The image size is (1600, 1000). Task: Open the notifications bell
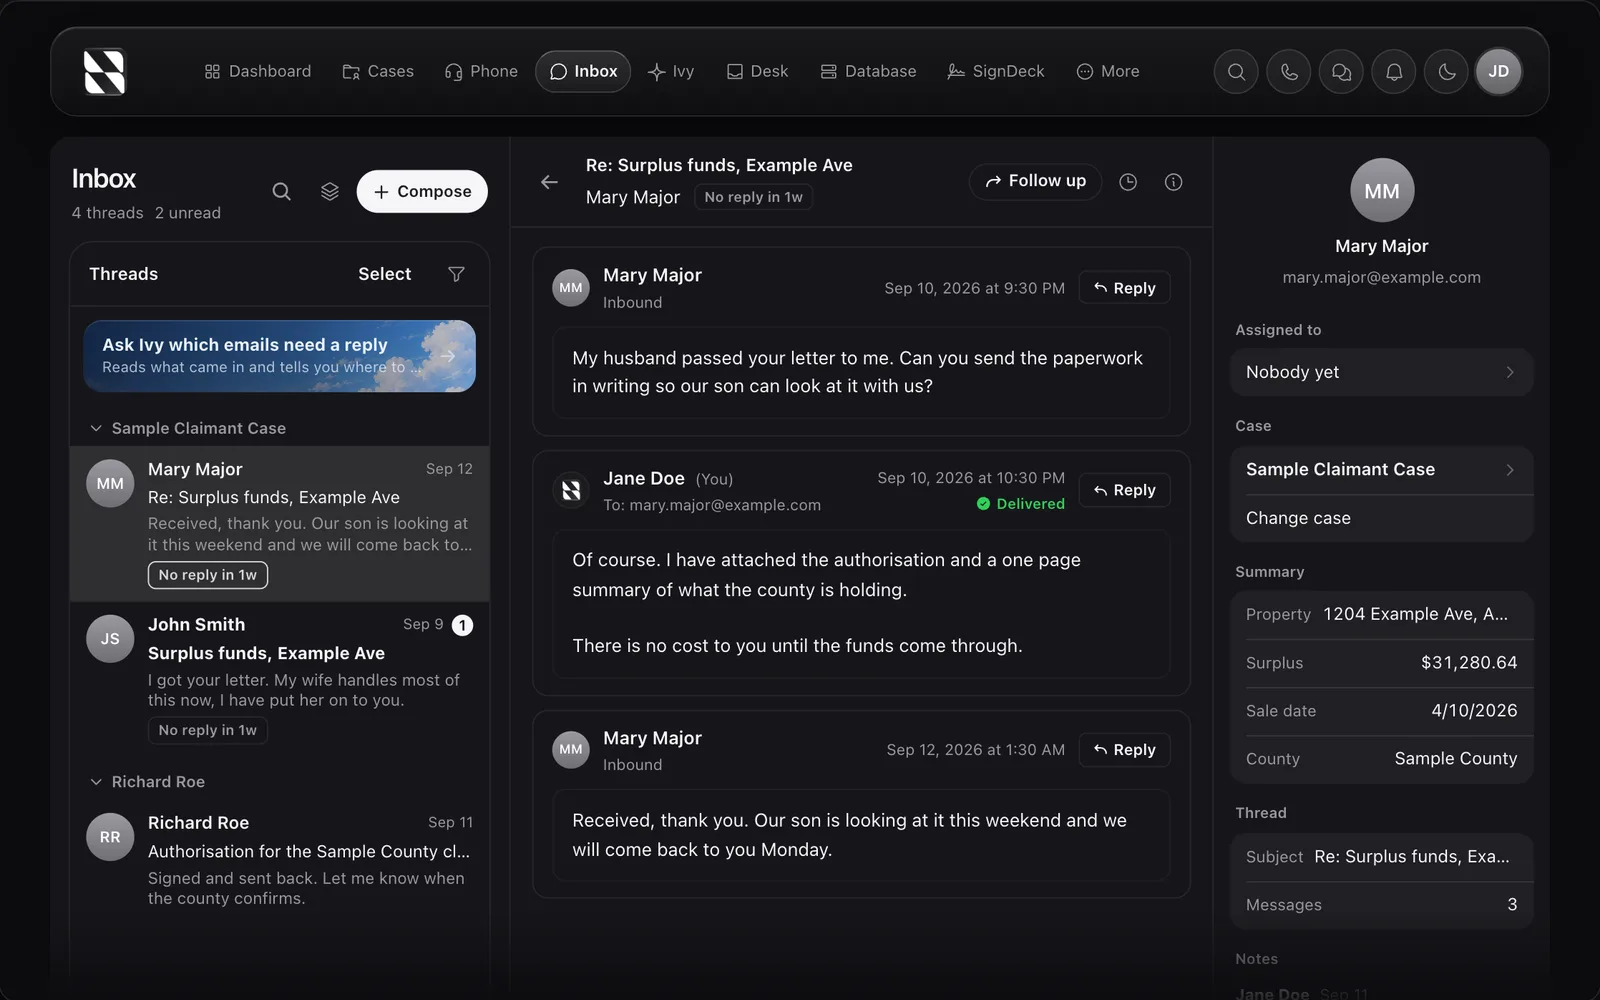pyautogui.click(x=1394, y=72)
